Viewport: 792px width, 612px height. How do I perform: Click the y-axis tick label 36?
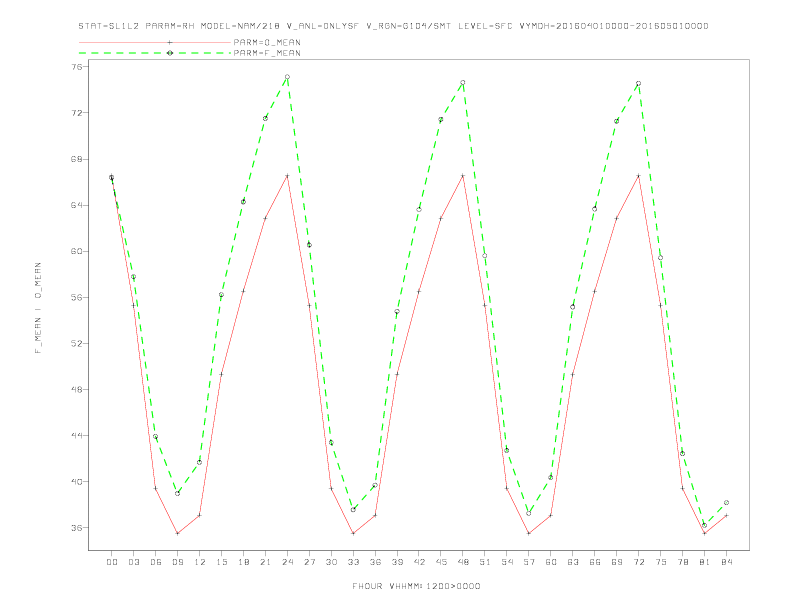79,528
